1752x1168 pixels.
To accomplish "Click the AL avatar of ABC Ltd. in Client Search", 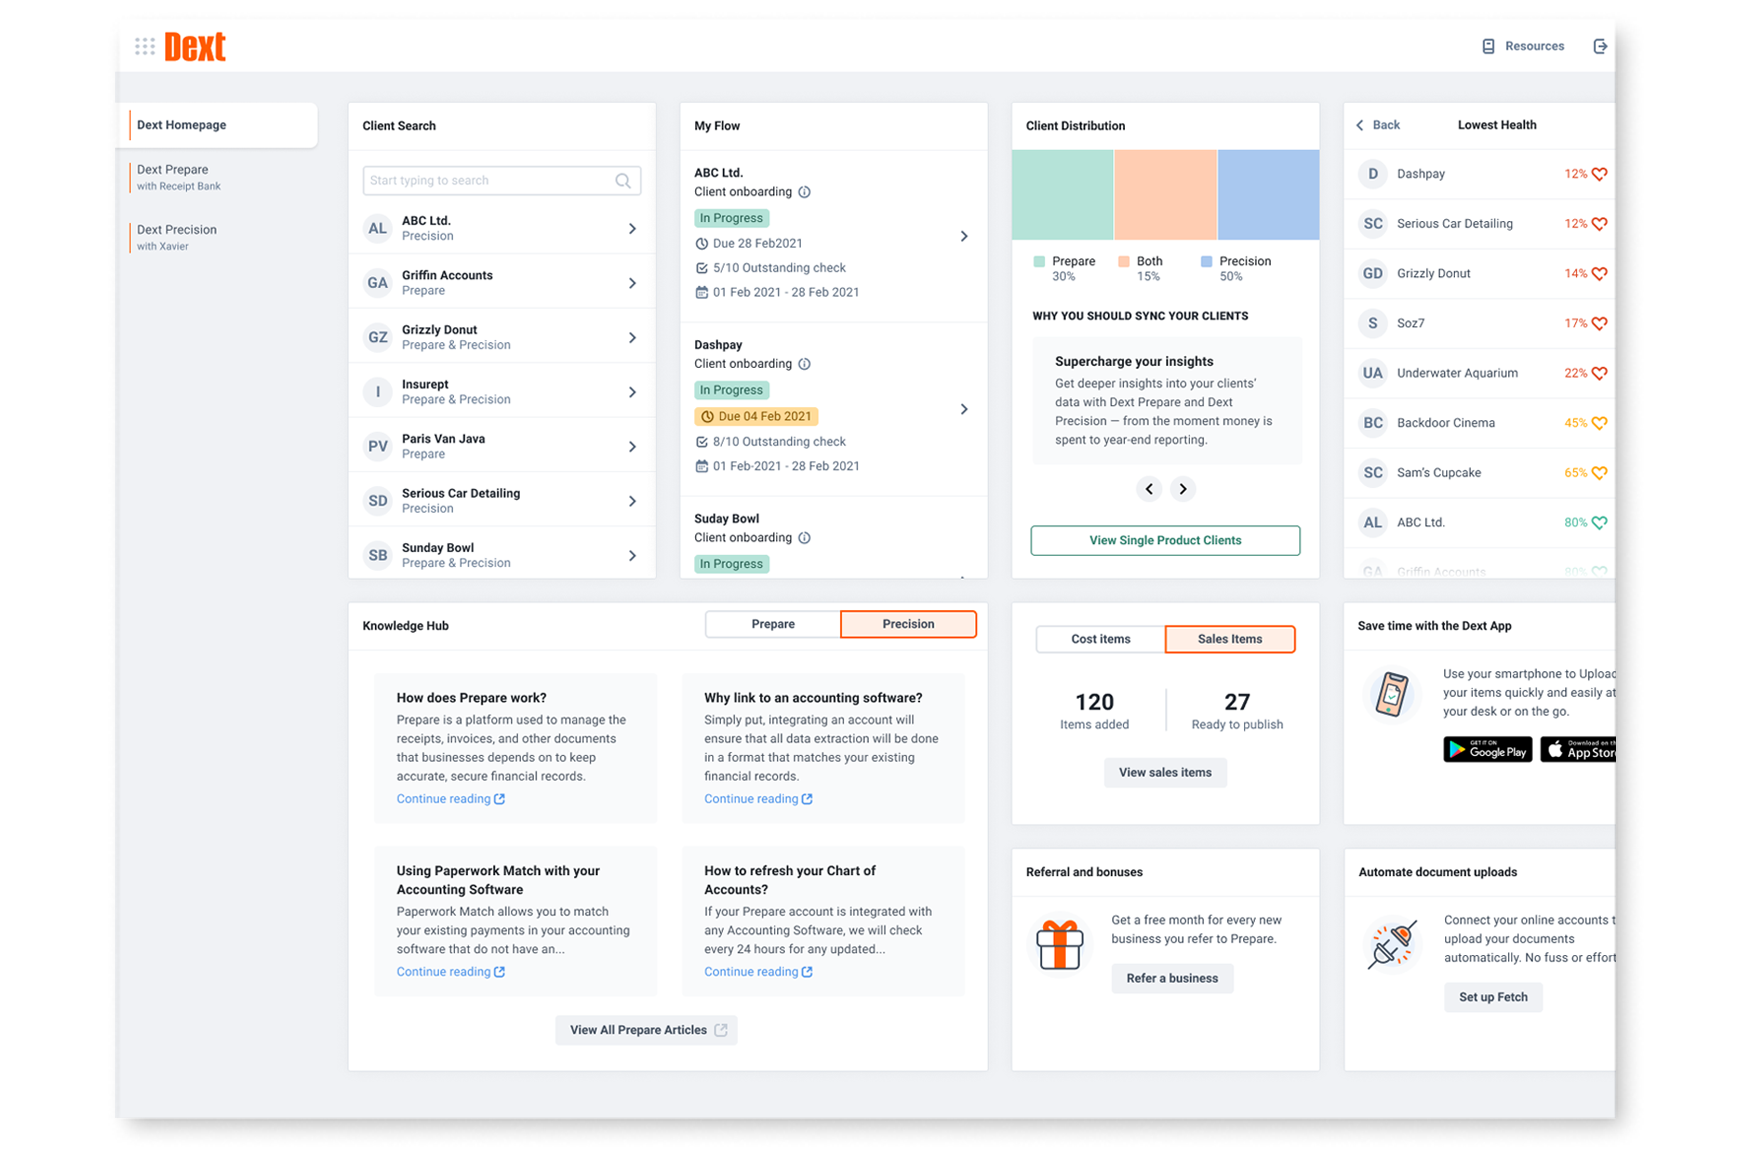I will tap(377, 228).
